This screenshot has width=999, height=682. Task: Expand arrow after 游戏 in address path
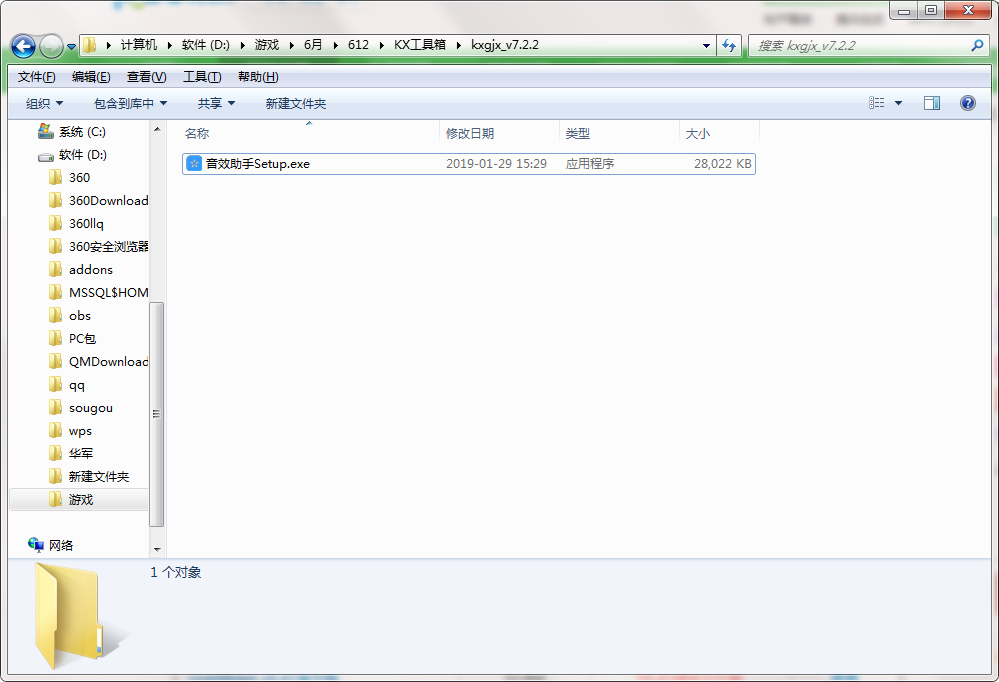coord(291,45)
